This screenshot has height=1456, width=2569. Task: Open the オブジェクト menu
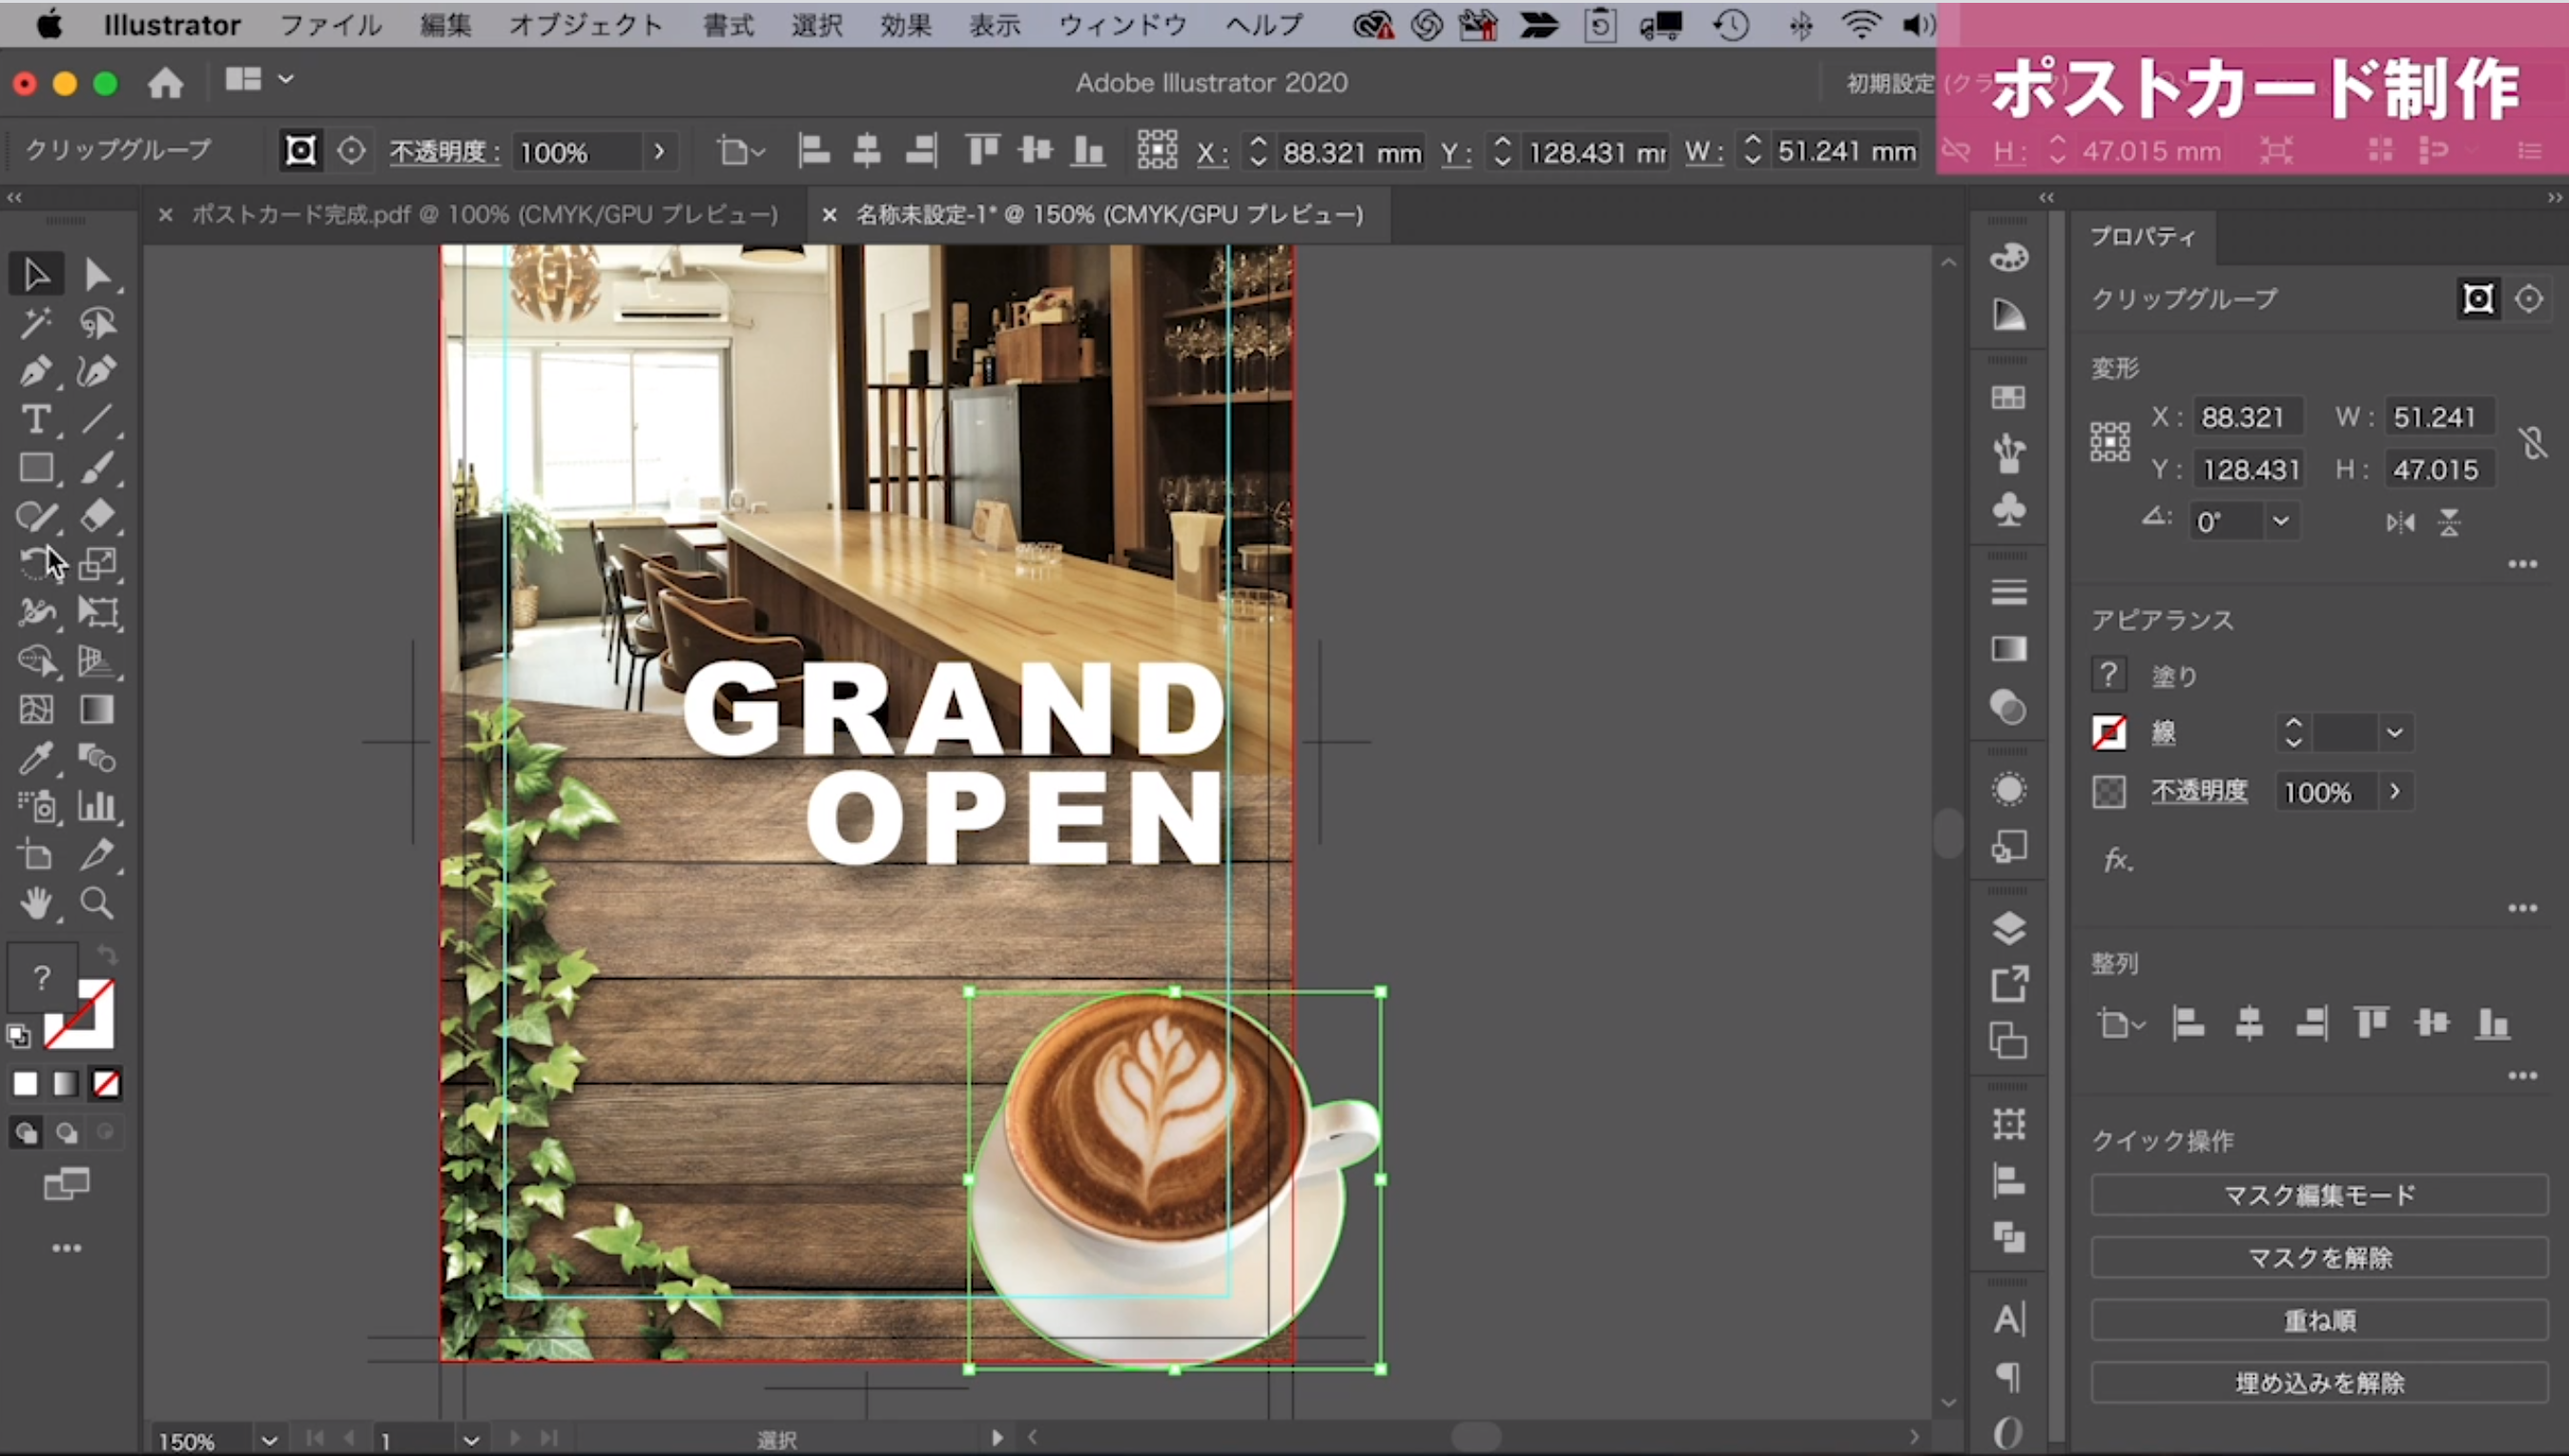(585, 25)
